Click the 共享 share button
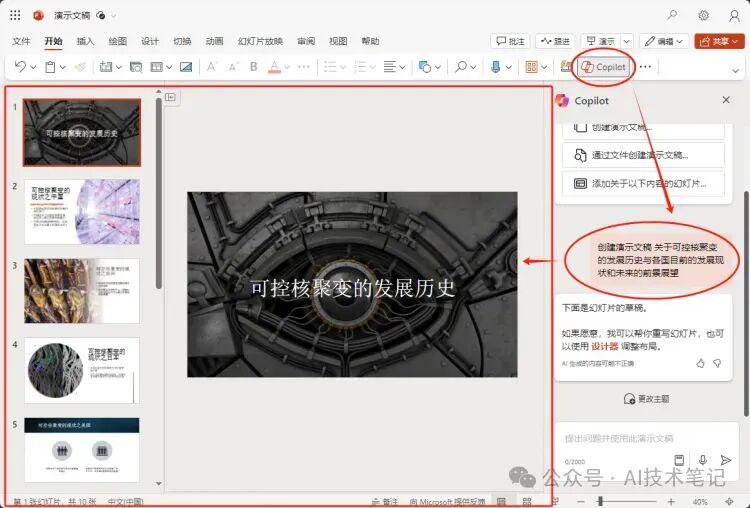This screenshot has height=508, width=750. 719,42
